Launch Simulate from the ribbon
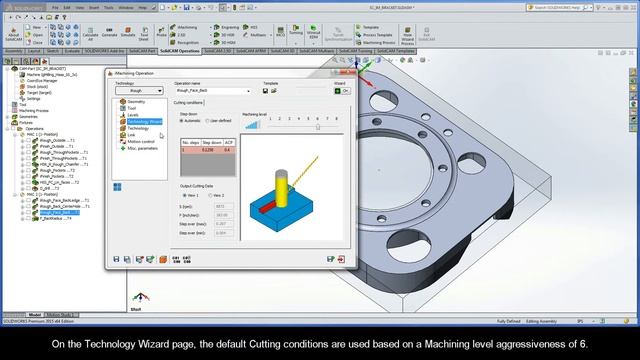The height and width of the screenshot is (360, 640). tap(128, 33)
